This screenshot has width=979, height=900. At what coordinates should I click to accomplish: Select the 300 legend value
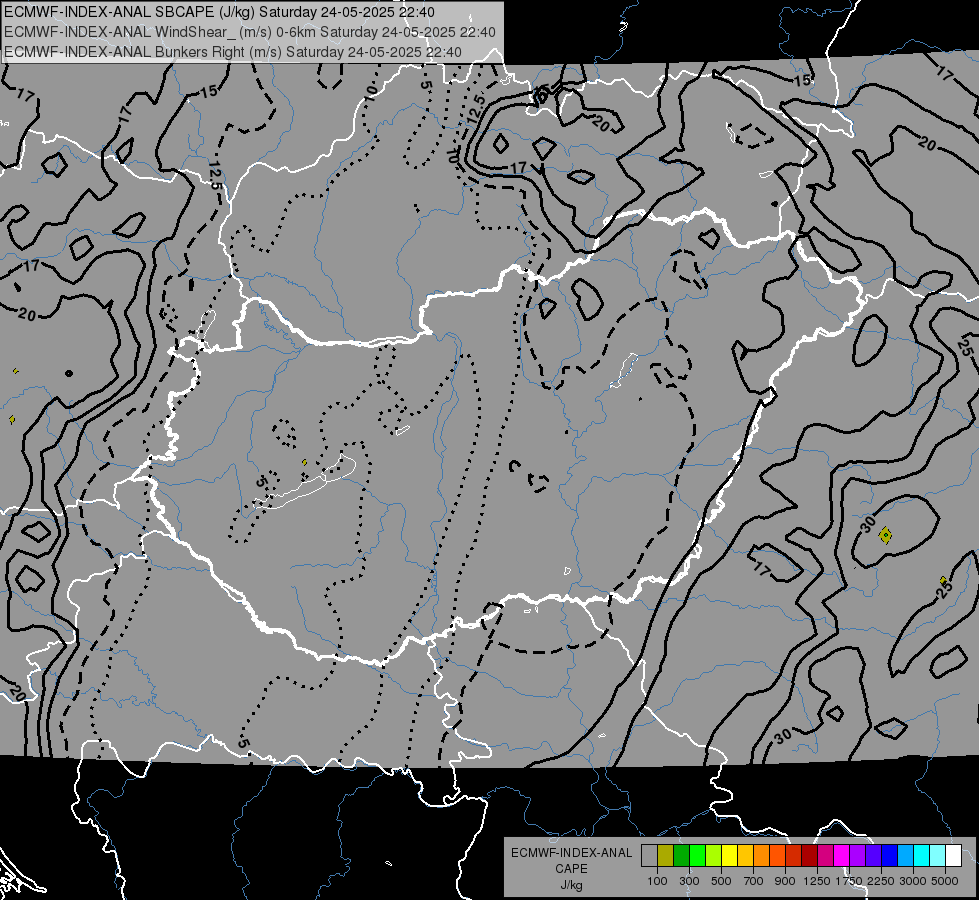[x=689, y=881]
